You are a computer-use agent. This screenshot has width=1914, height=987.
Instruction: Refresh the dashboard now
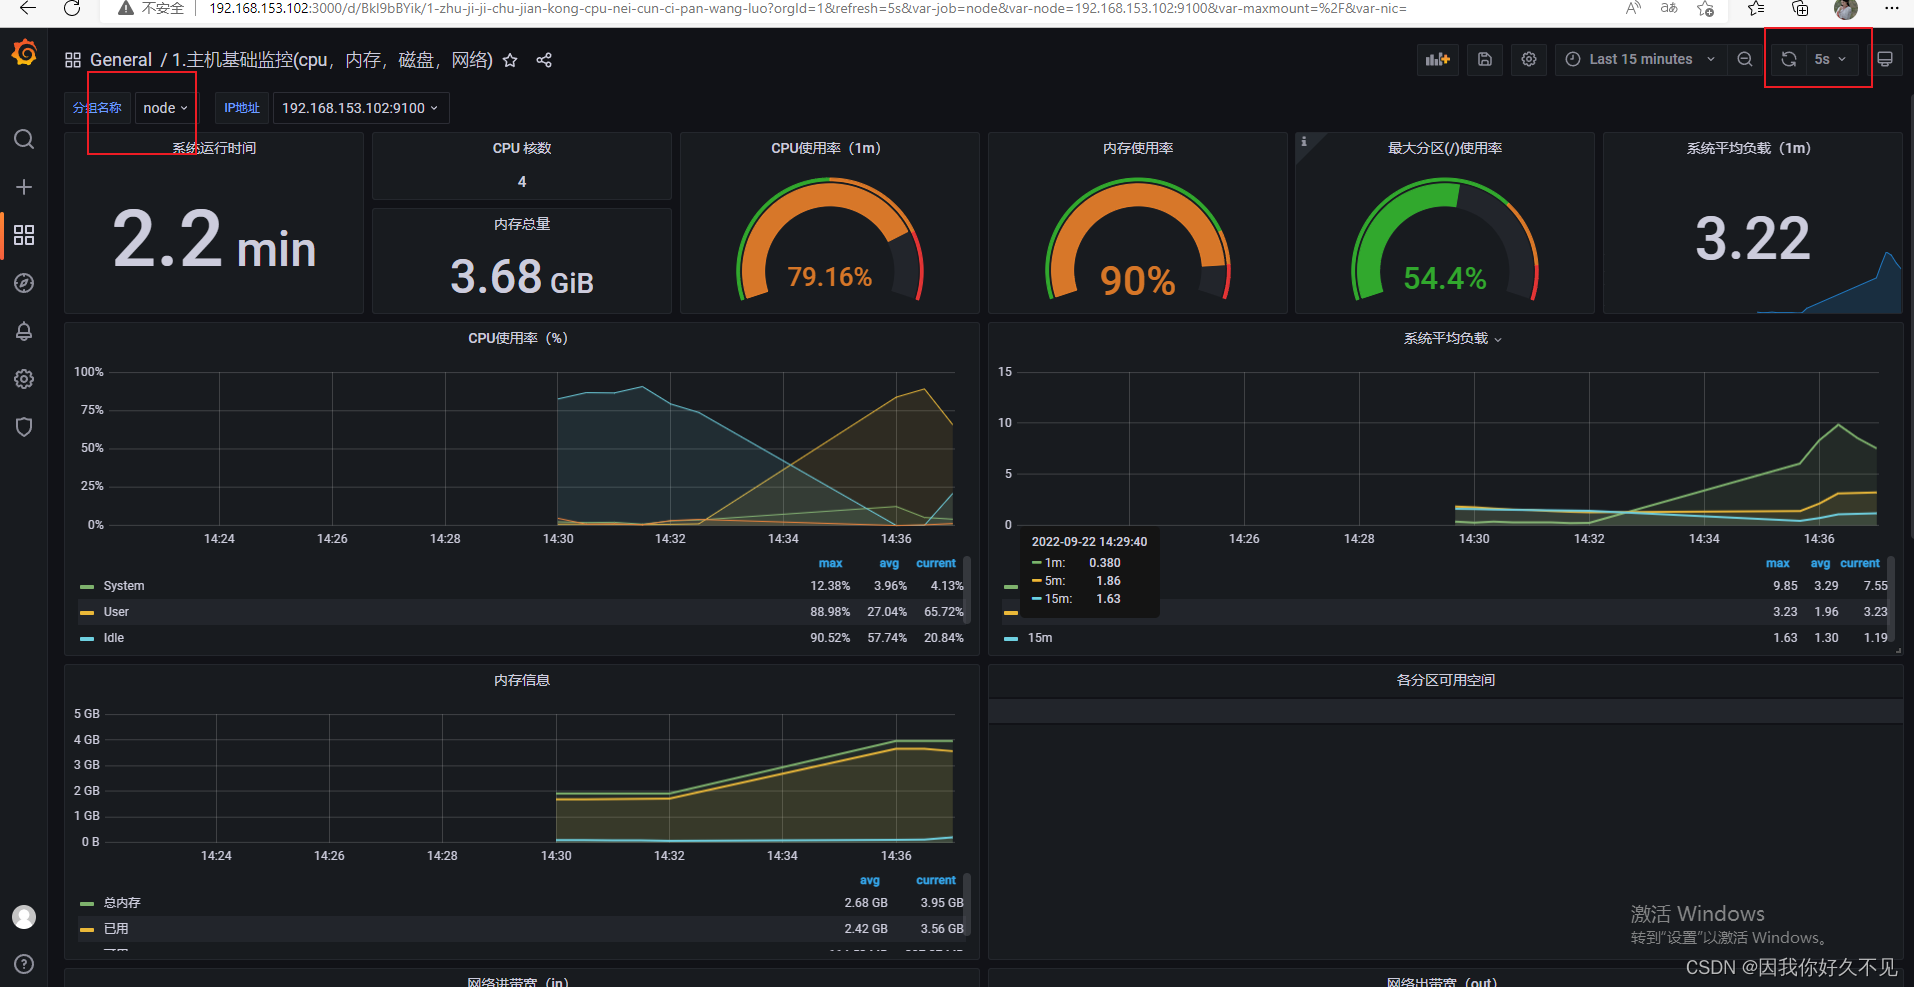point(1789,59)
